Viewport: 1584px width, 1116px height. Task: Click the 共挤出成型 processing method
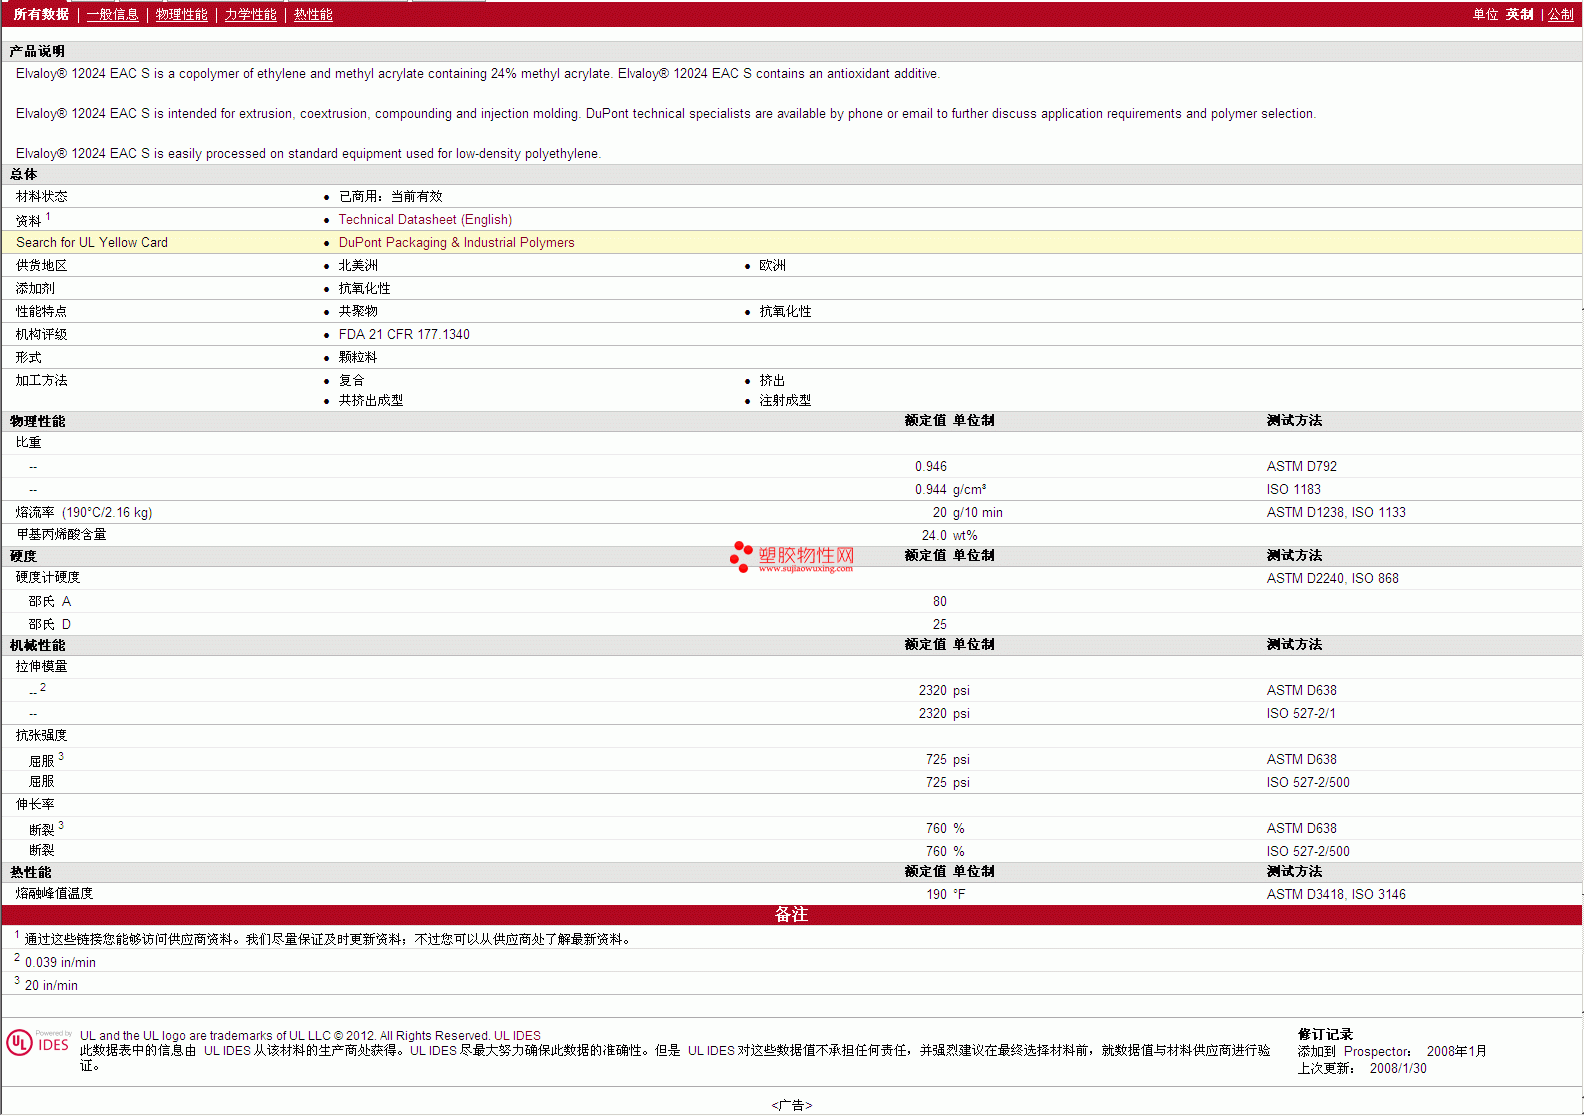click(x=371, y=400)
